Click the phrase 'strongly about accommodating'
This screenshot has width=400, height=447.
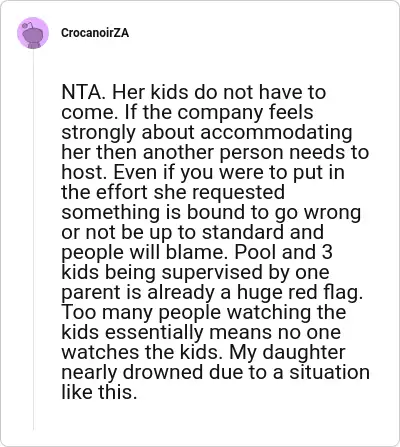pos(207,132)
